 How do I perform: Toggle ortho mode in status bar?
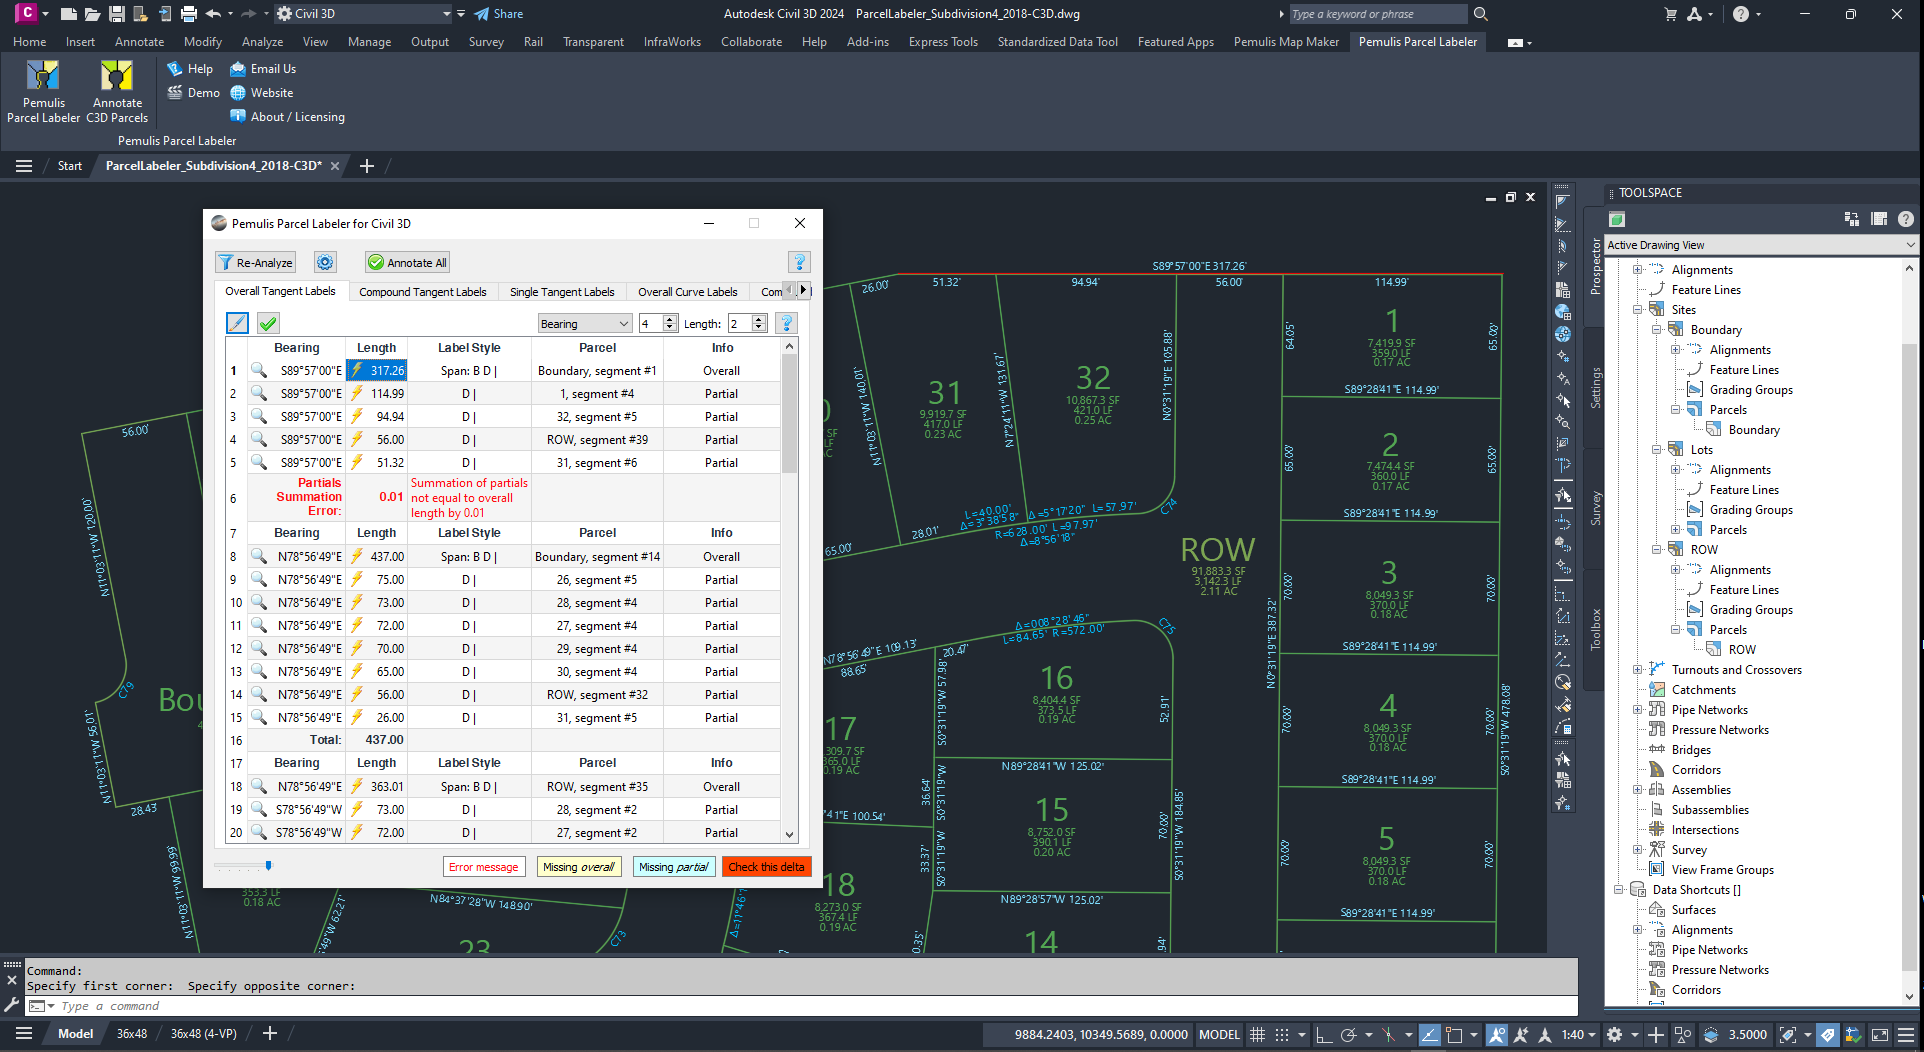1323,1034
